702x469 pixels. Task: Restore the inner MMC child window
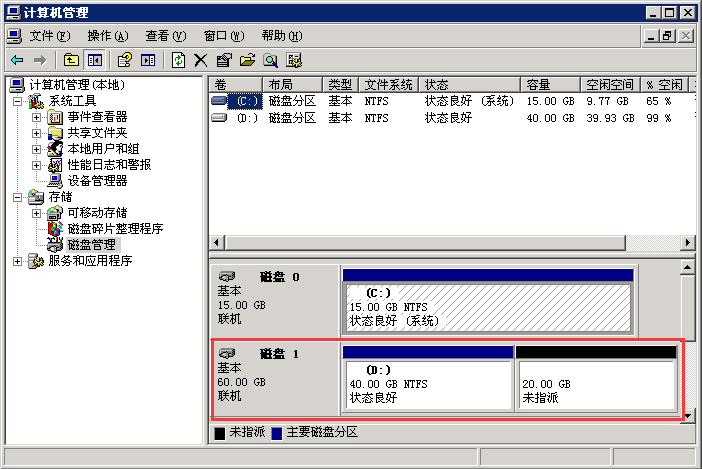(667, 35)
